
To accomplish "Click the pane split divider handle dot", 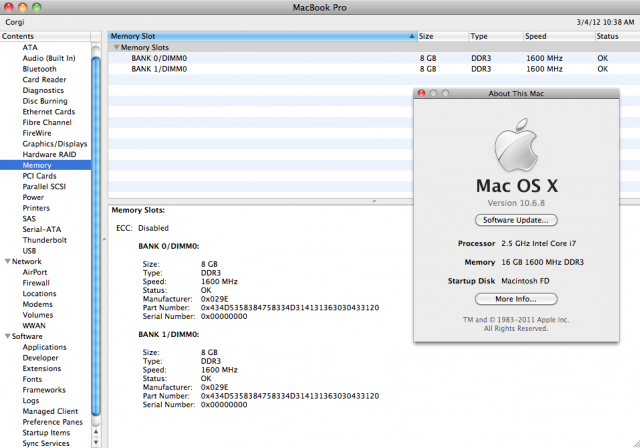I will tap(374, 201).
